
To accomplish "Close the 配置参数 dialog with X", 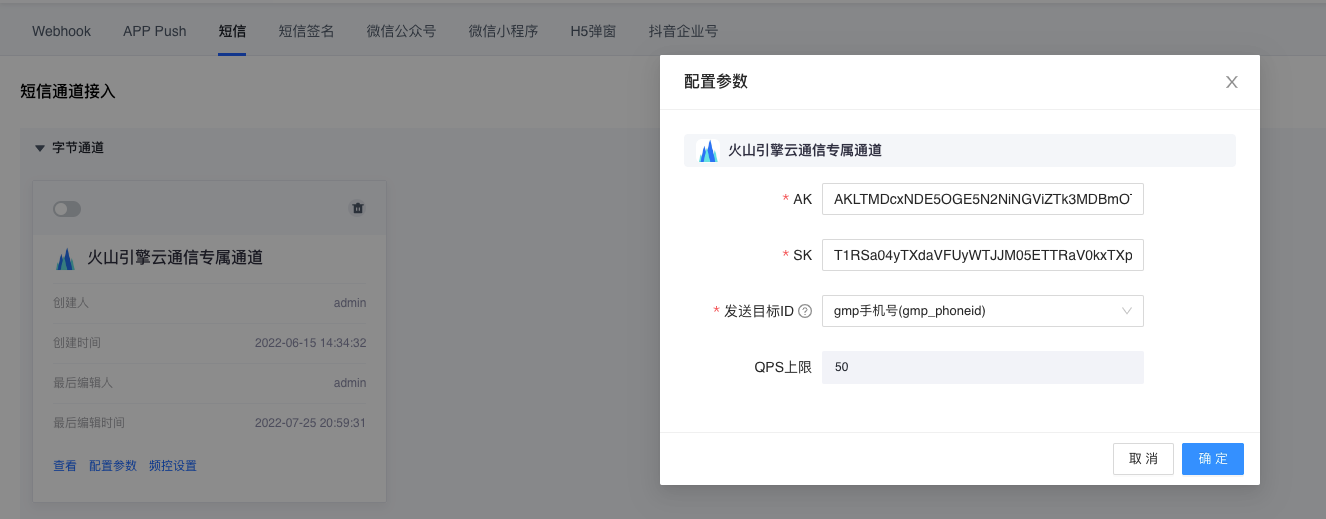I will point(1232,82).
